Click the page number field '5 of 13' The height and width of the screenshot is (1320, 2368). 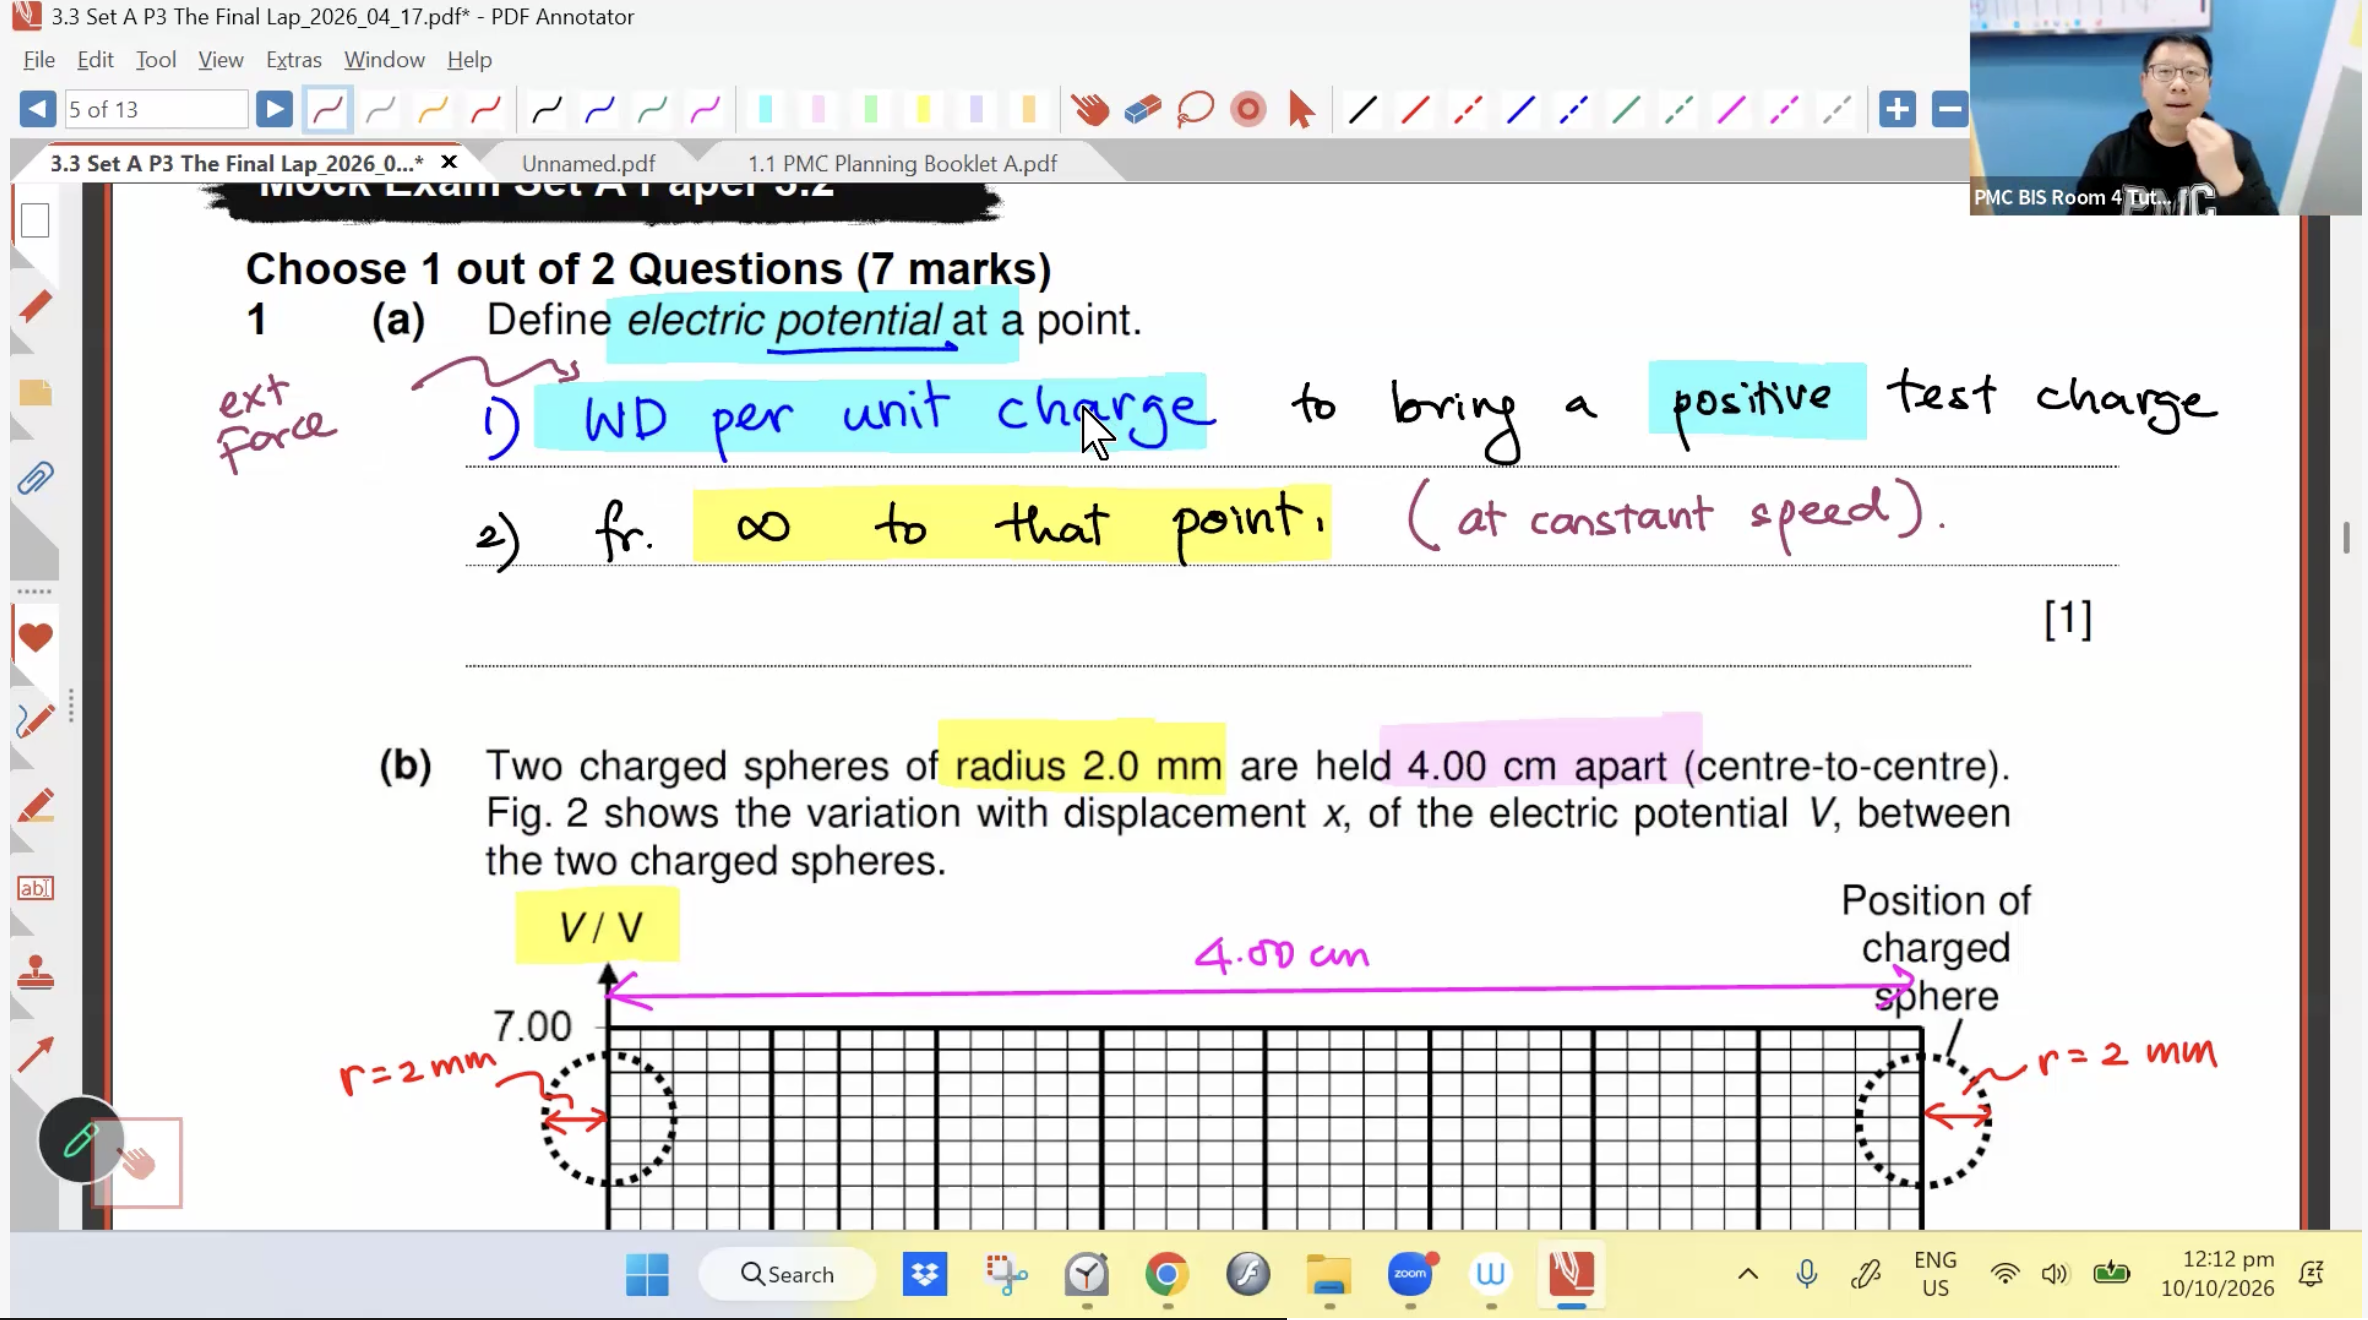(x=156, y=109)
